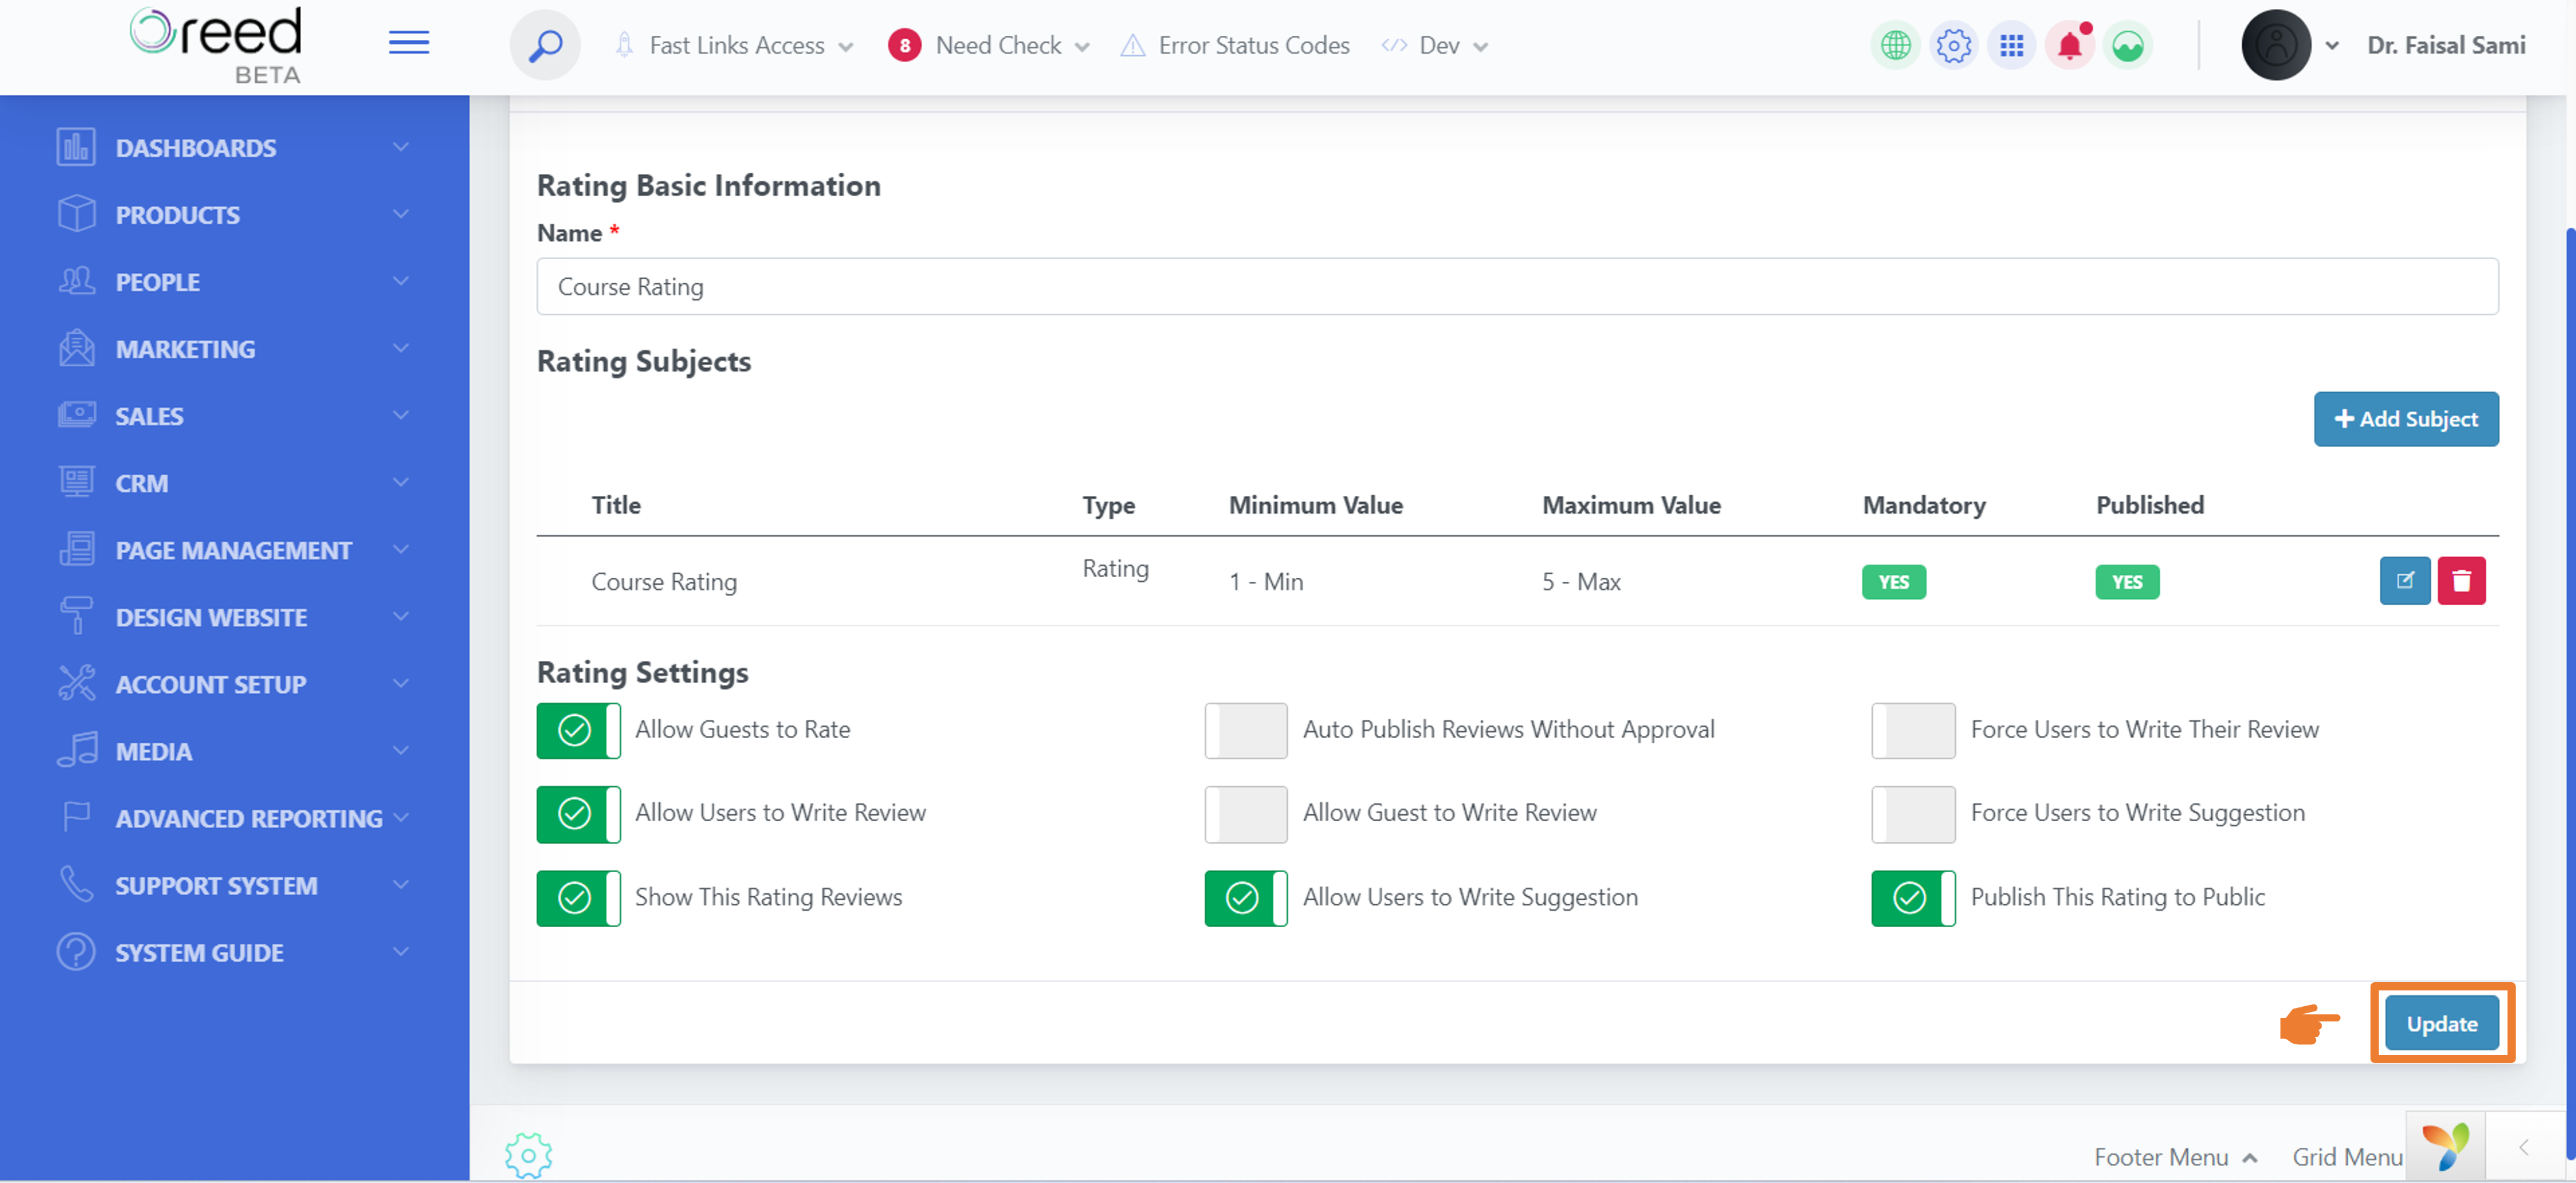Enable Auto Publish Reviews Without Approval

tap(1246, 730)
